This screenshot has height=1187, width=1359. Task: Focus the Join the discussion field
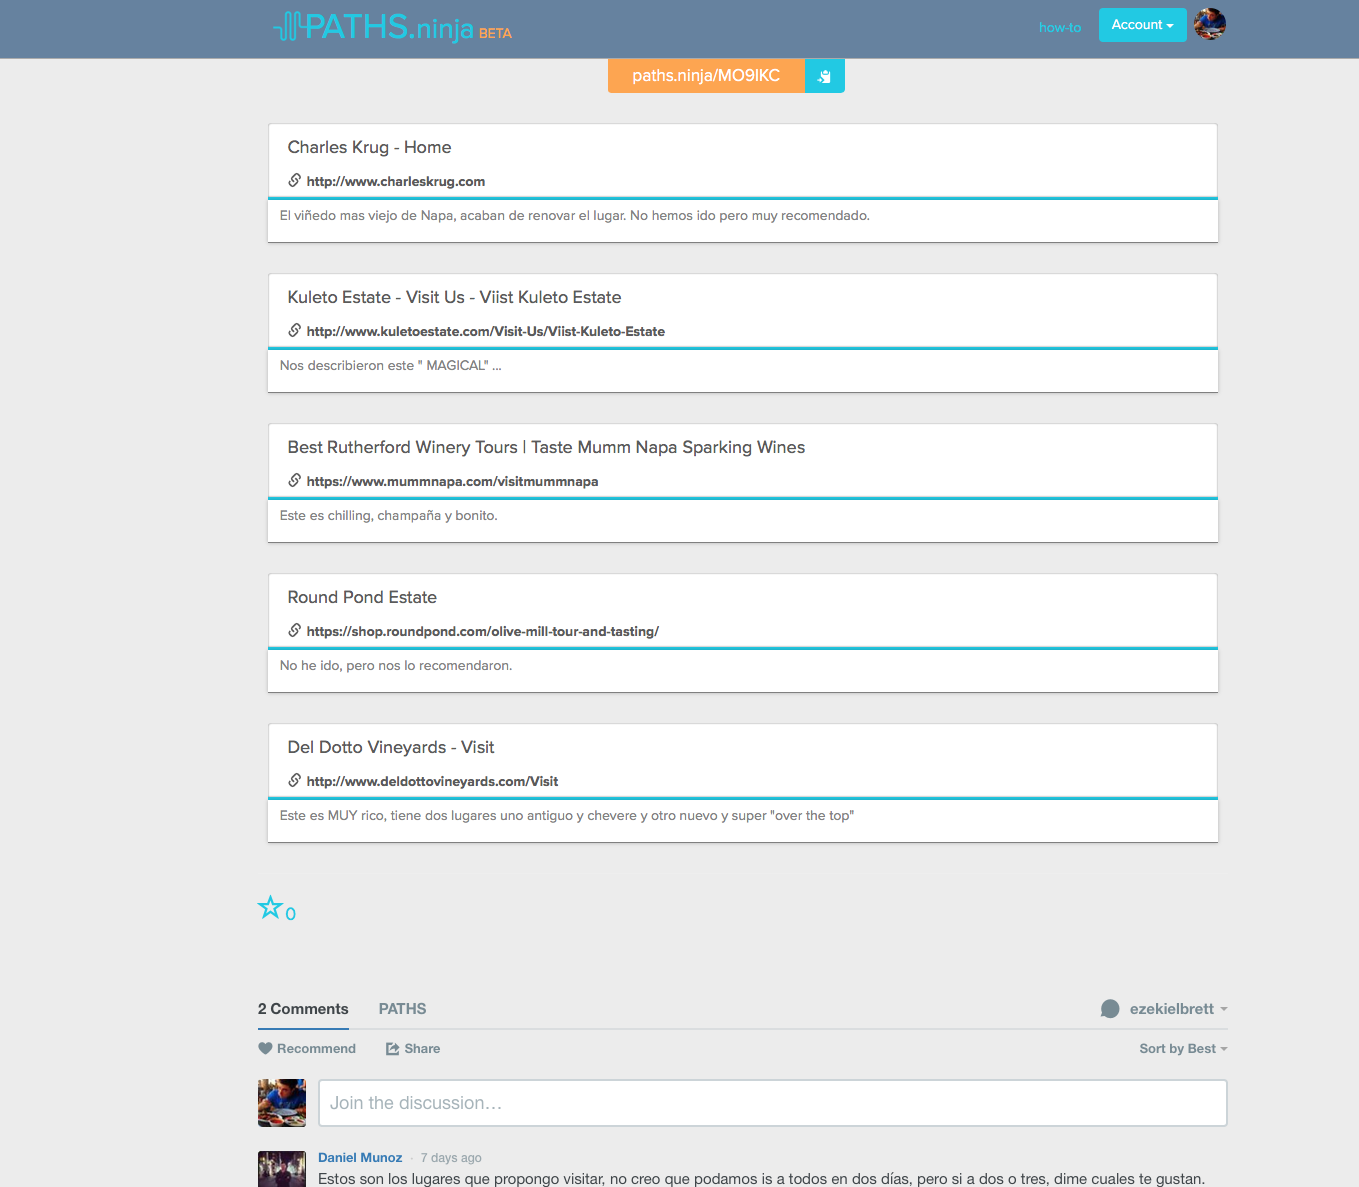coord(773,1103)
